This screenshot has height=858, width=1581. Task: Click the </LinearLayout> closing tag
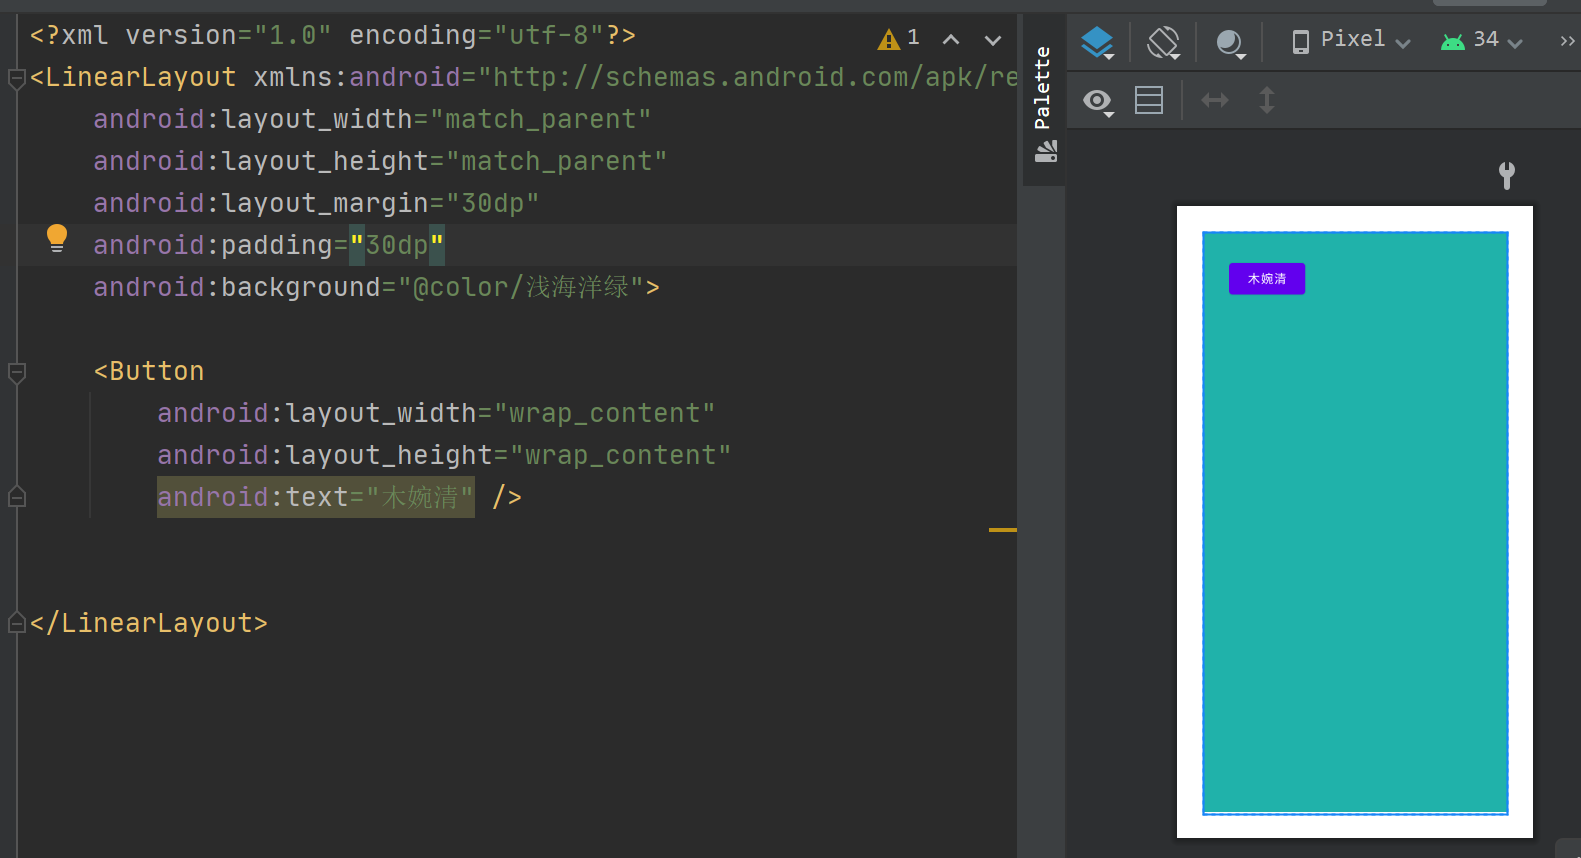149,623
